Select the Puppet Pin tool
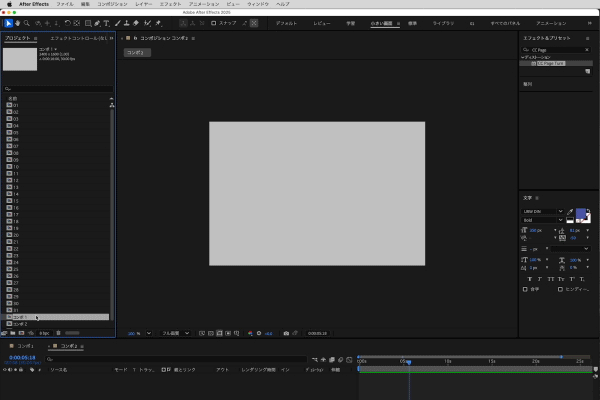The image size is (600, 400). [x=158, y=23]
